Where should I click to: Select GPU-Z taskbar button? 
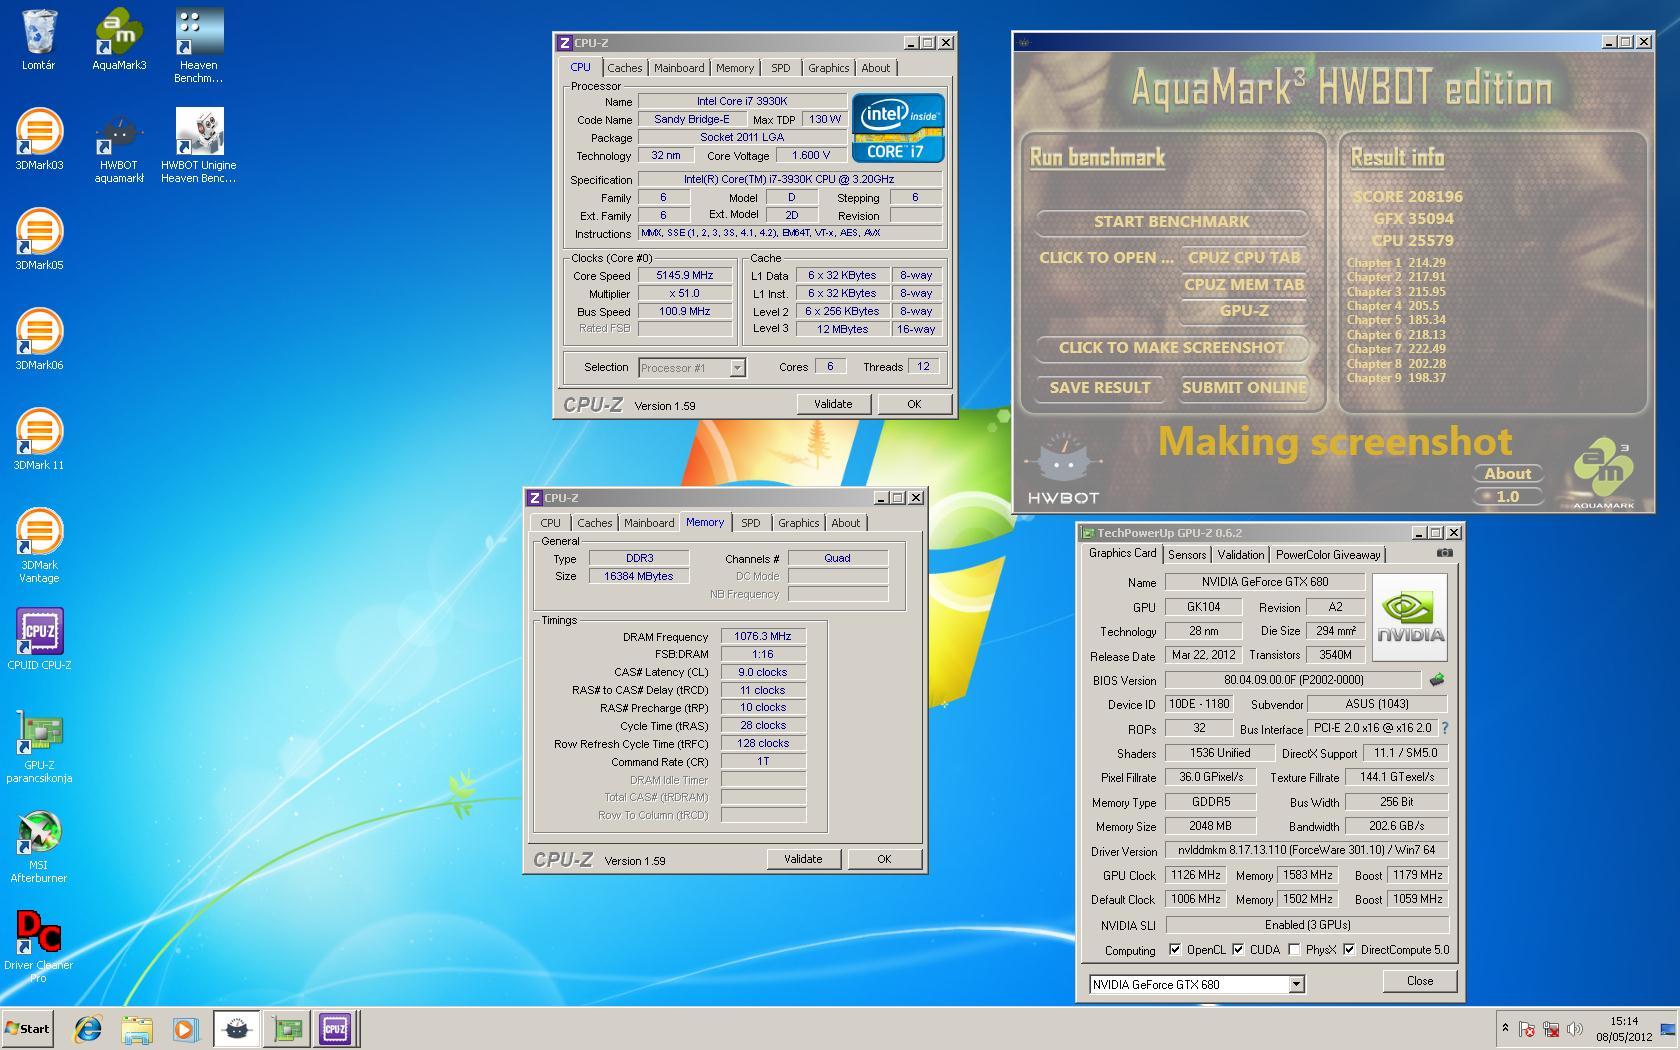point(286,1028)
